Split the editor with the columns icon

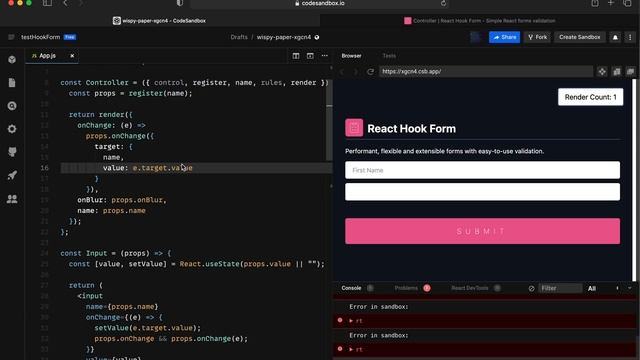pos(296,56)
